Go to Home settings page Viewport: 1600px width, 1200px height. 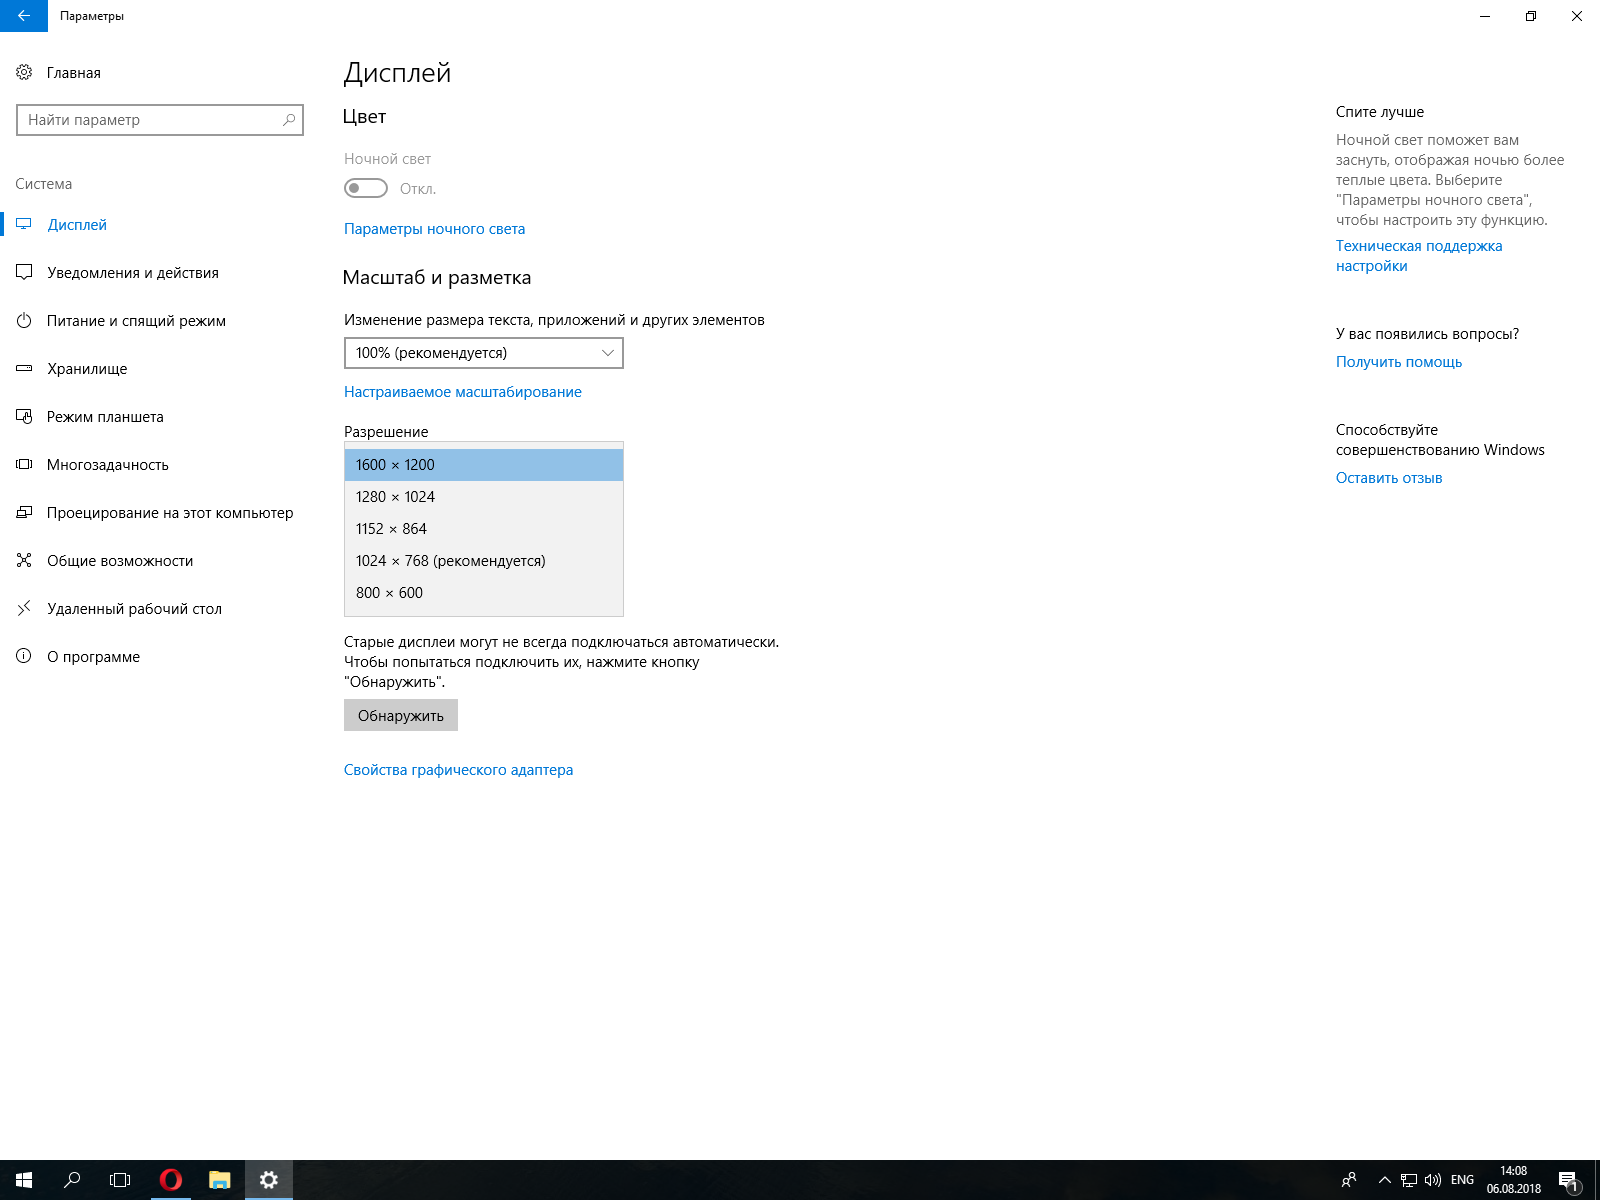[x=74, y=73]
